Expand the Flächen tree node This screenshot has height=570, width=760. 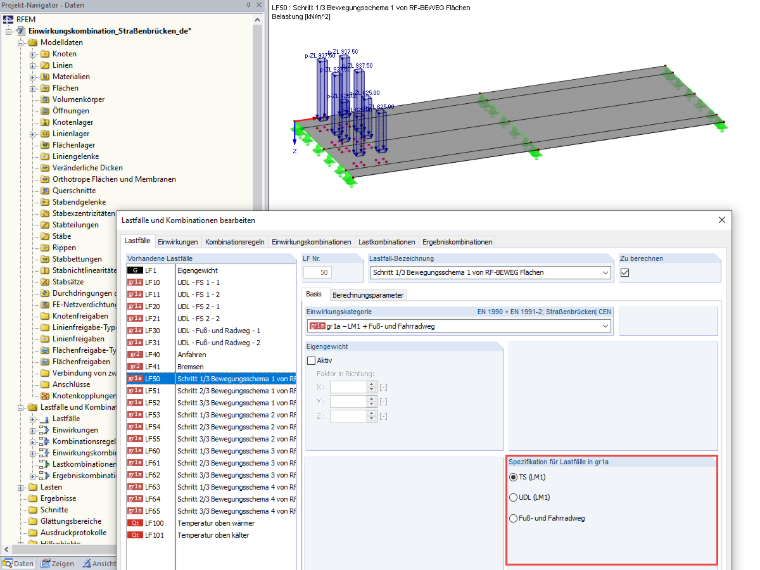[x=32, y=88]
